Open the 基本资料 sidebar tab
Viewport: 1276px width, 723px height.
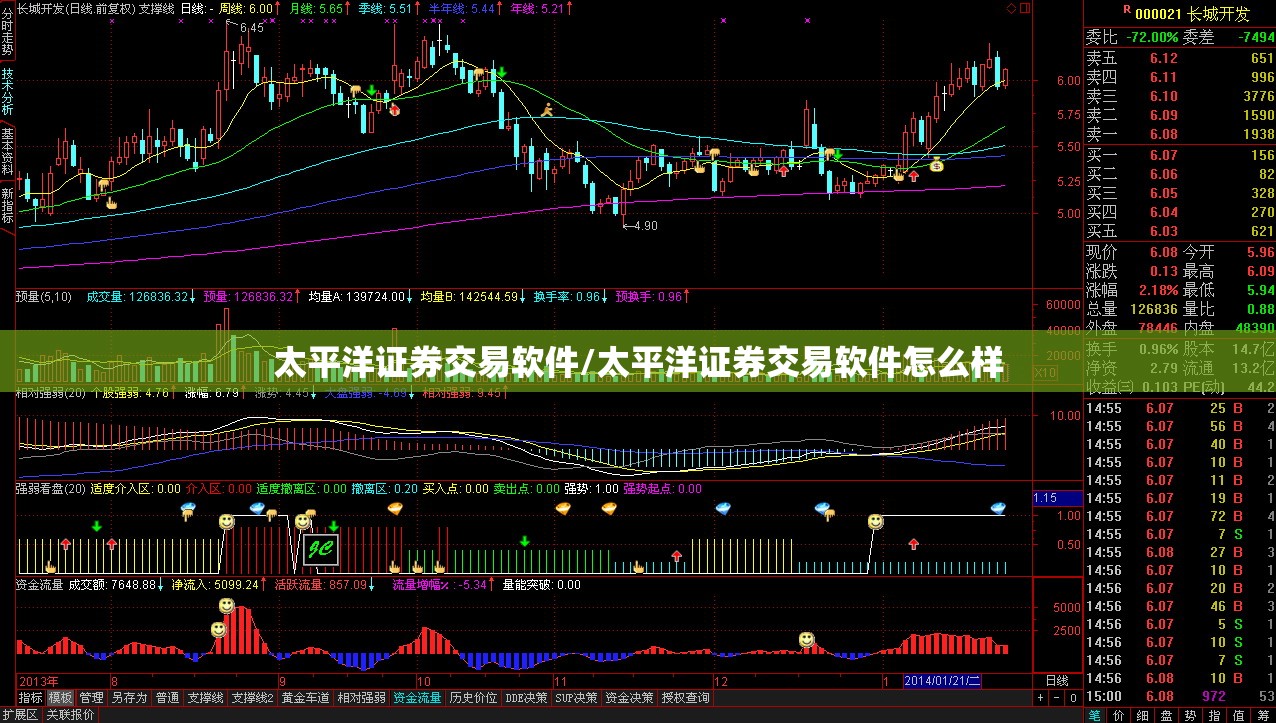coord(7,152)
